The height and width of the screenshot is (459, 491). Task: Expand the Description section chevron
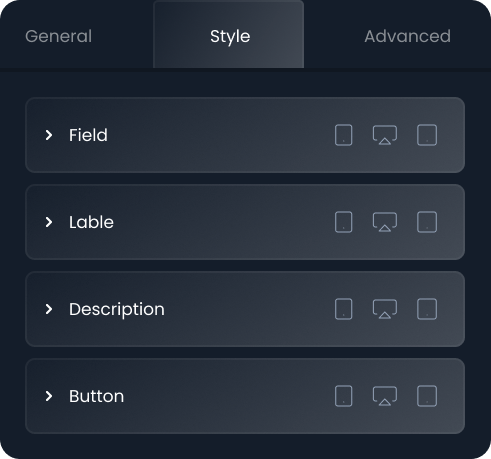point(49,309)
